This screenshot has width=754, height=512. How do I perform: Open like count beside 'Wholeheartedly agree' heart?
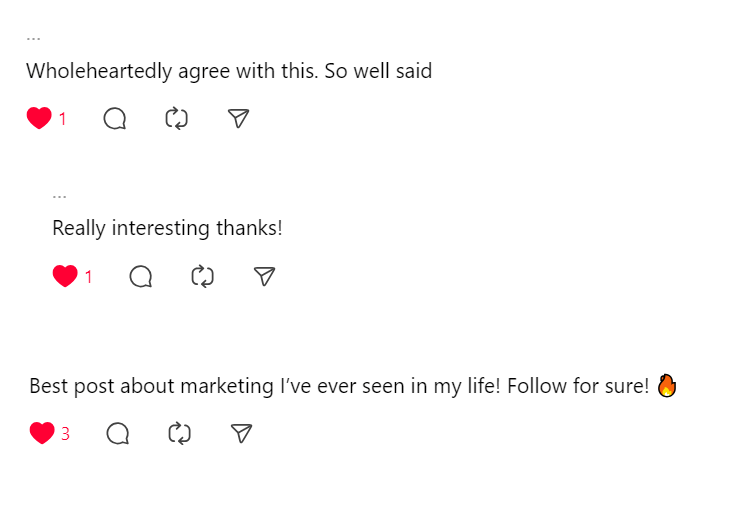pyautogui.click(x=63, y=119)
